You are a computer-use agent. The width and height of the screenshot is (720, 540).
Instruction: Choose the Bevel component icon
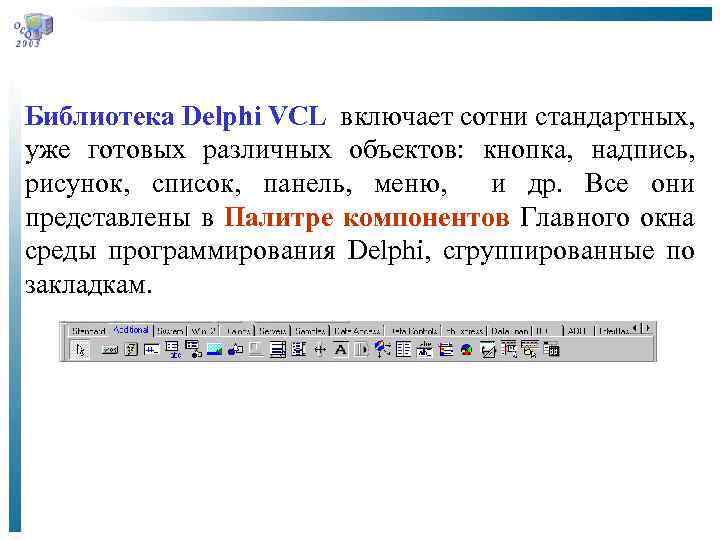tap(256, 350)
